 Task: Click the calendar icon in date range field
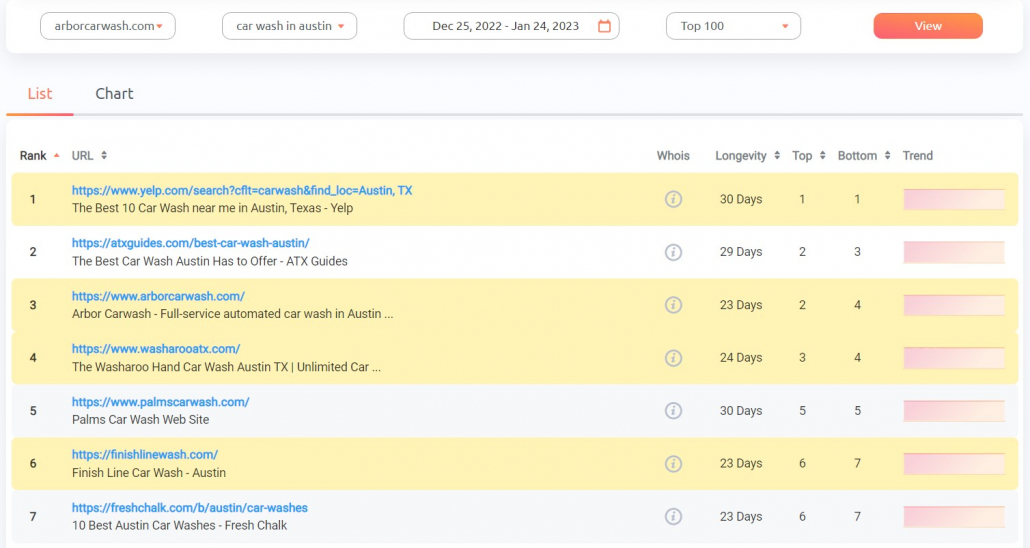[604, 26]
